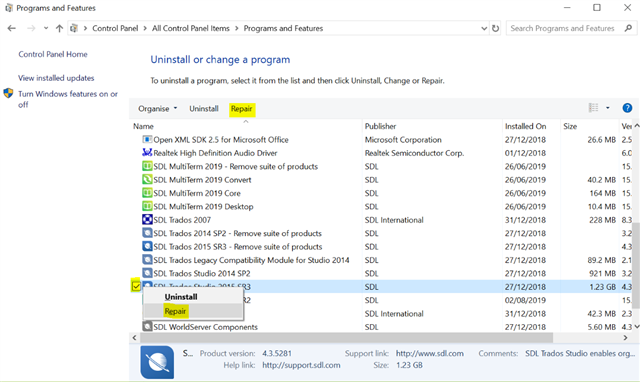Sort by the Installed On column header
640x382 pixels.
coord(525,126)
